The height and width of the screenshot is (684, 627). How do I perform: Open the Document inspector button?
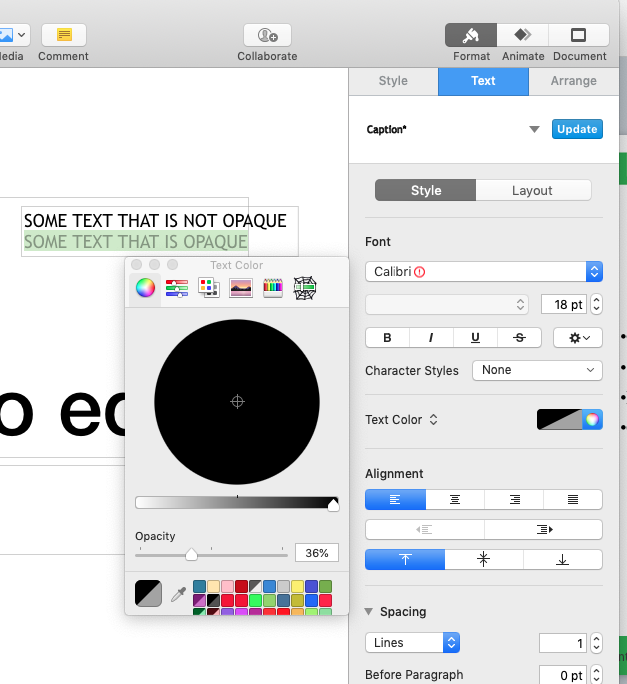579,35
